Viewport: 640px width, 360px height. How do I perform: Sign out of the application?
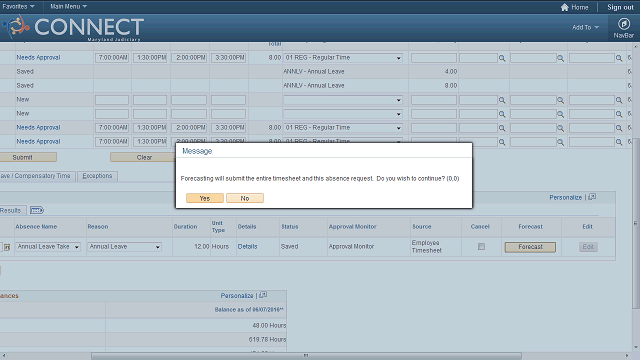[x=620, y=7]
